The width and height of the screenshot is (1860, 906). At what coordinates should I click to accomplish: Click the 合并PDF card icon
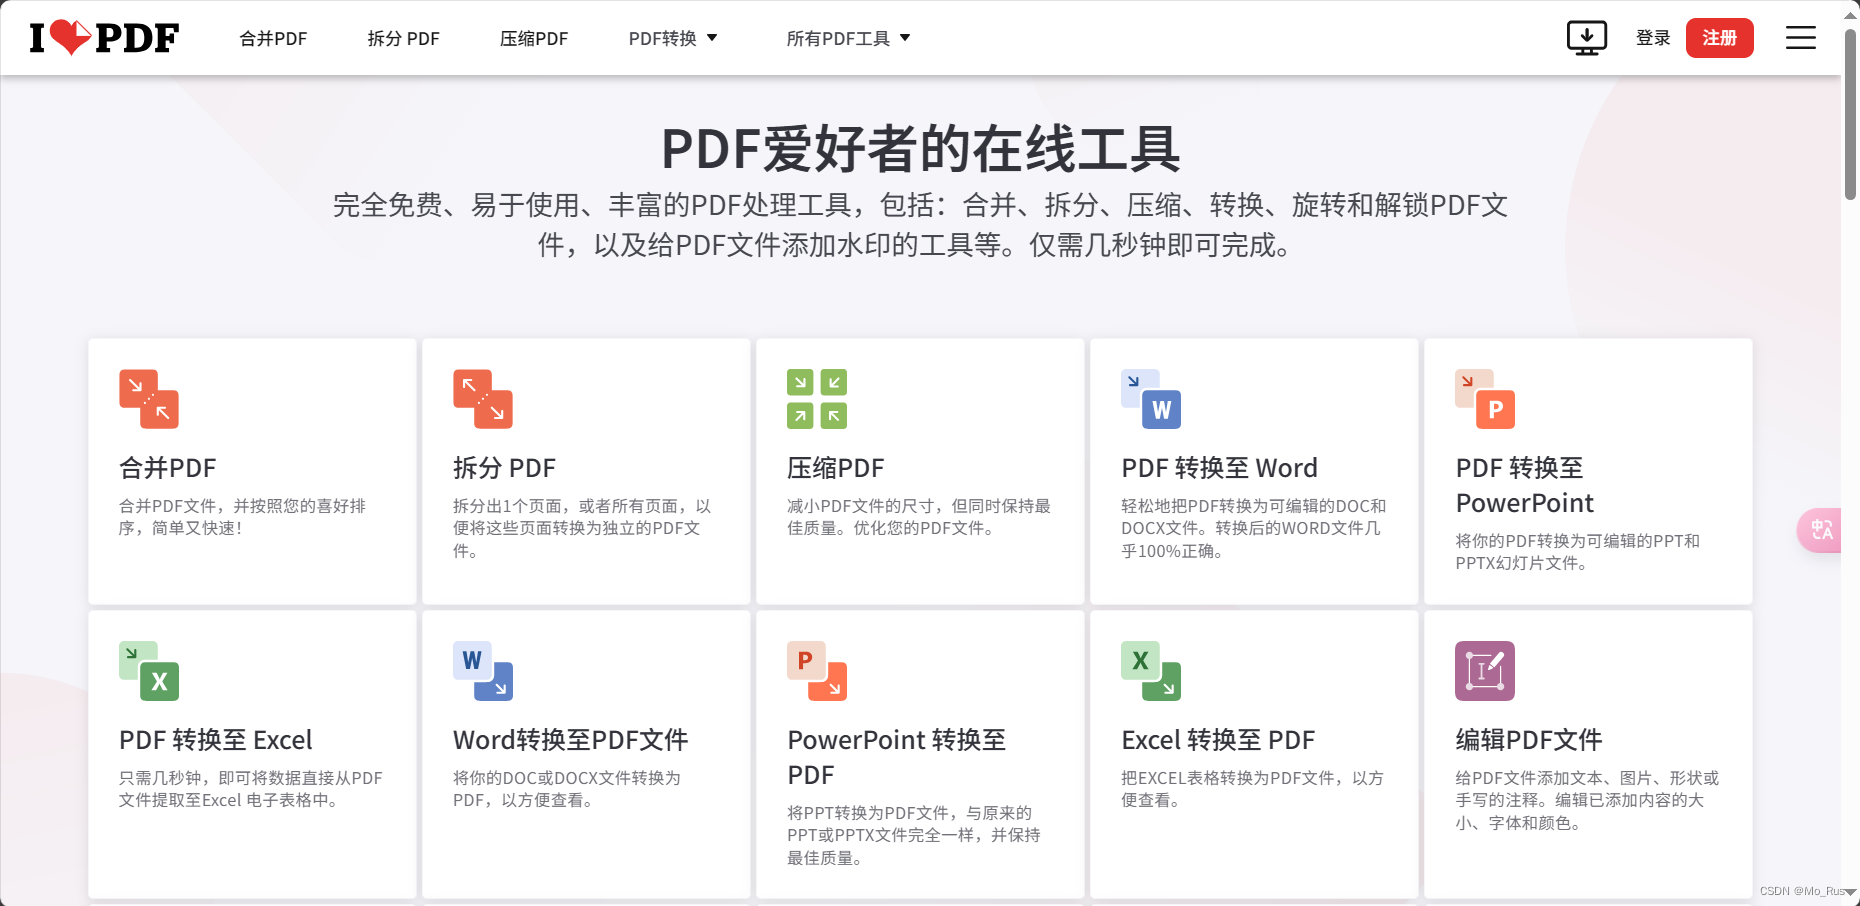(x=149, y=399)
